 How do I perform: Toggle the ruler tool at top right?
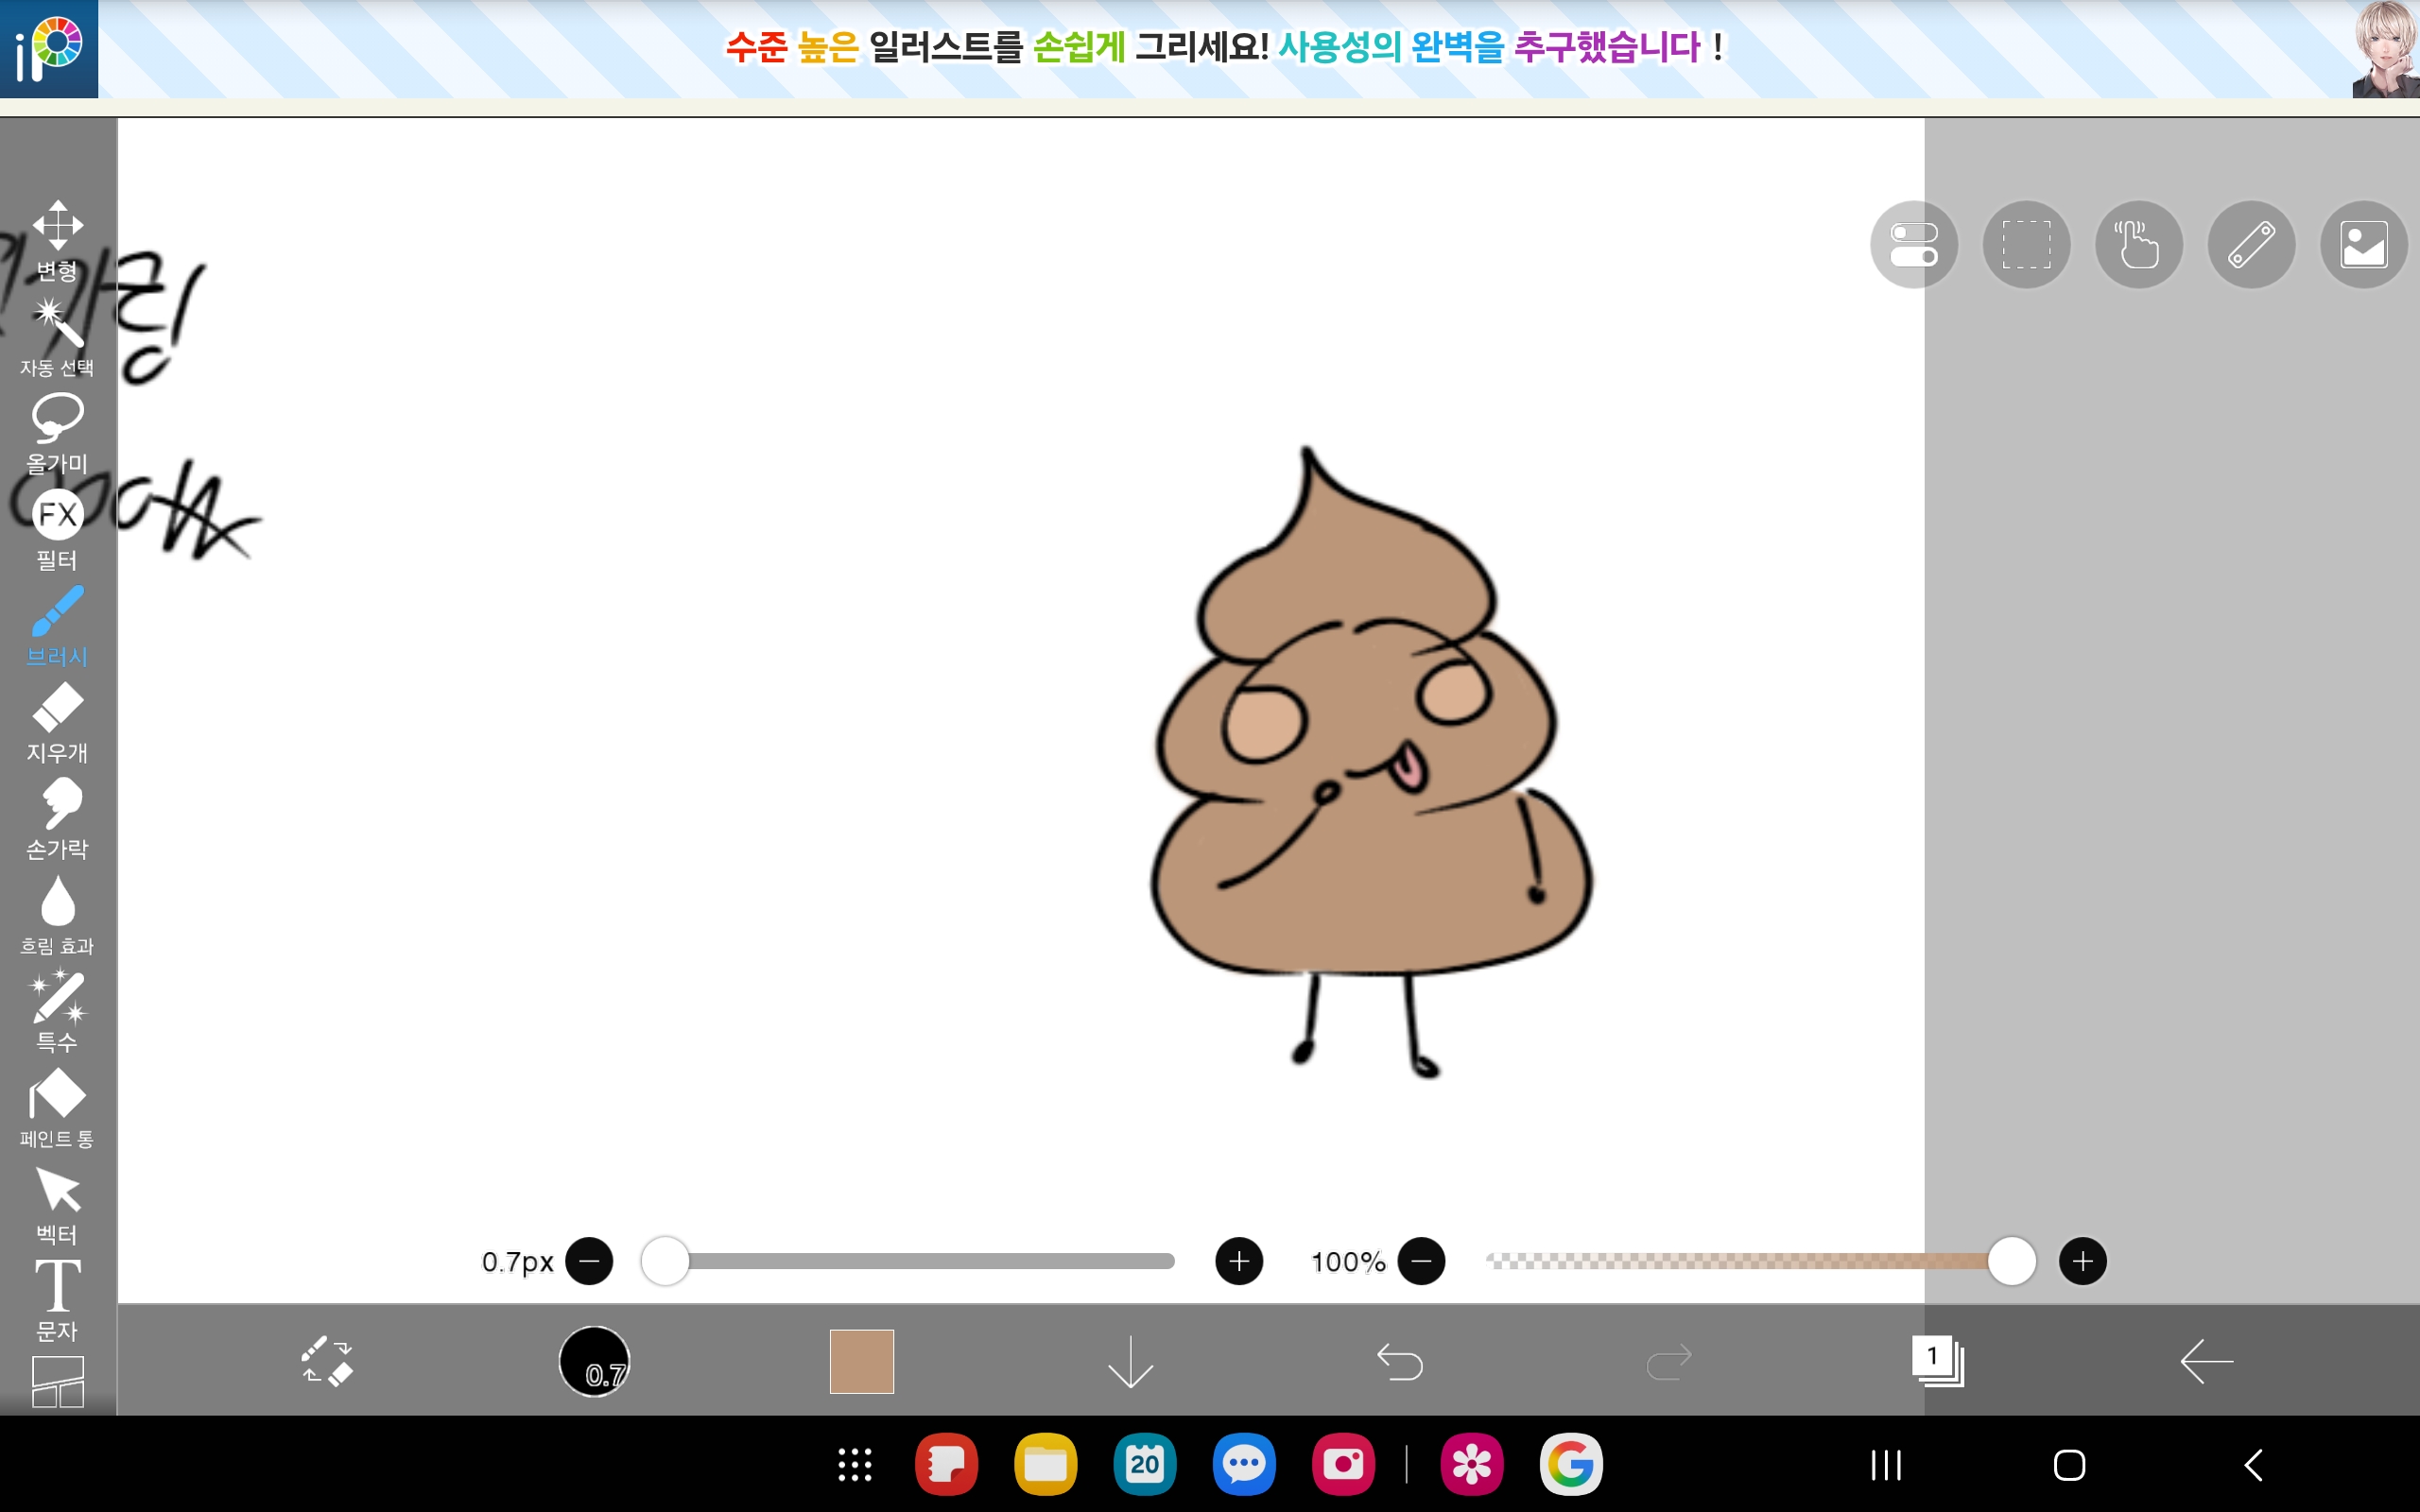point(2252,244)
